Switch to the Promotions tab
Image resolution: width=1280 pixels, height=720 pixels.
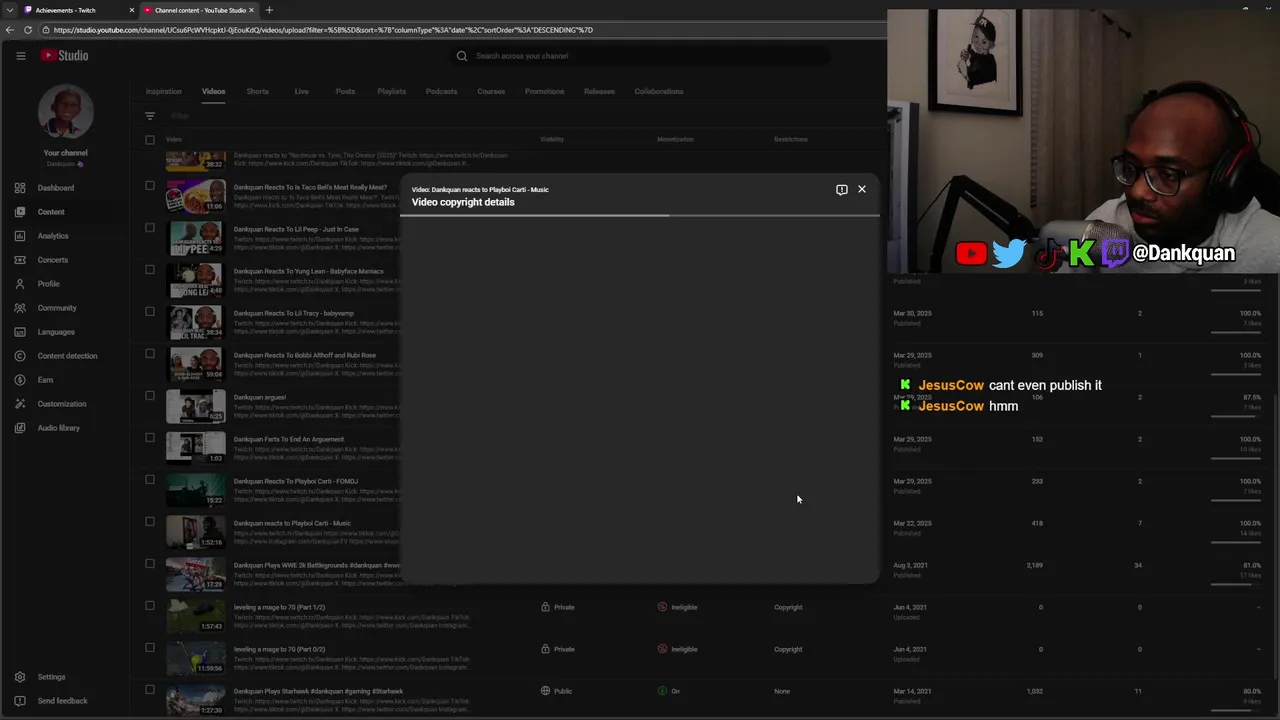point(544,91)
